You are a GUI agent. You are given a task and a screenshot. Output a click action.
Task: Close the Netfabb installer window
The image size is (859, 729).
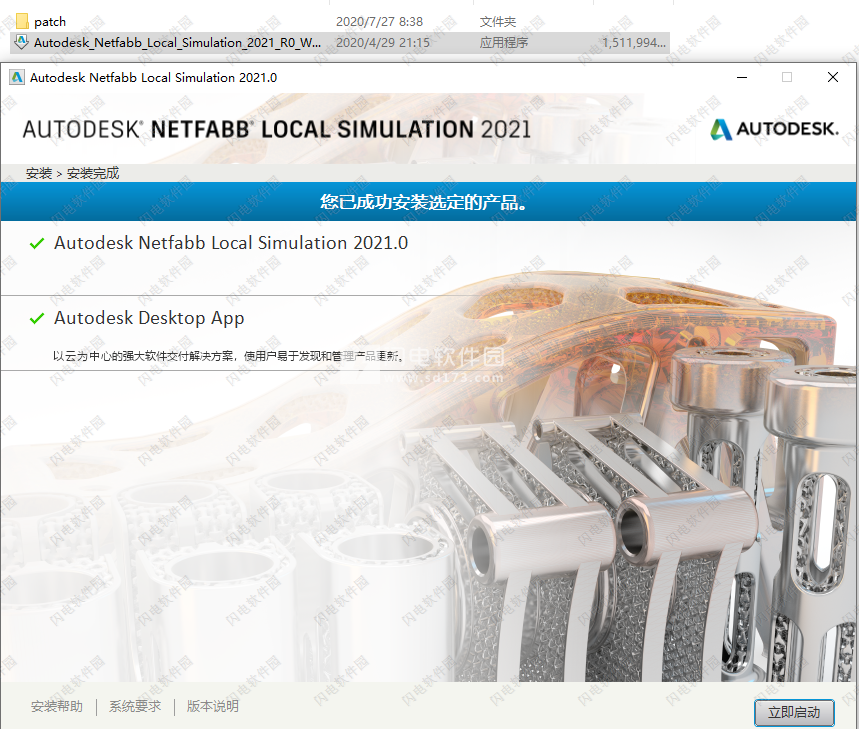[x=833, y=77]
